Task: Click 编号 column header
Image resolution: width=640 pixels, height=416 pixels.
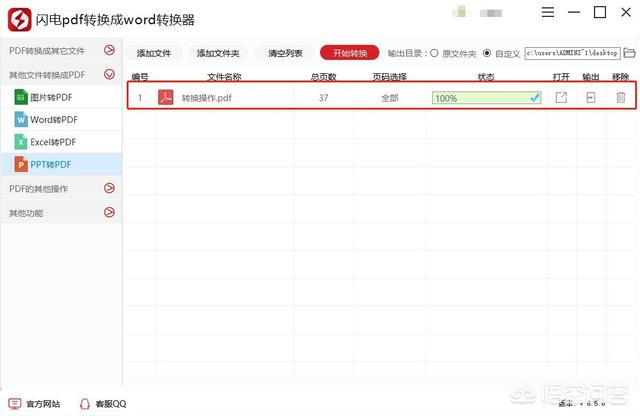Action: point(140,76)
